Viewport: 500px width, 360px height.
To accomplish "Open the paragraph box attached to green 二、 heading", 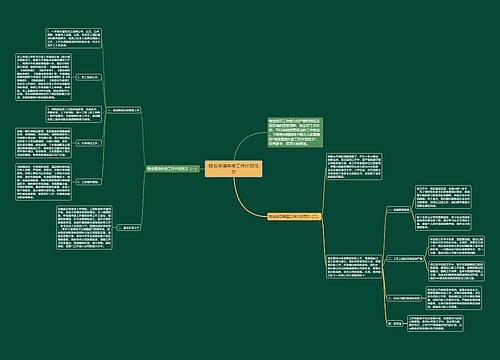I will pyautogui.click(x=84, y=228).
